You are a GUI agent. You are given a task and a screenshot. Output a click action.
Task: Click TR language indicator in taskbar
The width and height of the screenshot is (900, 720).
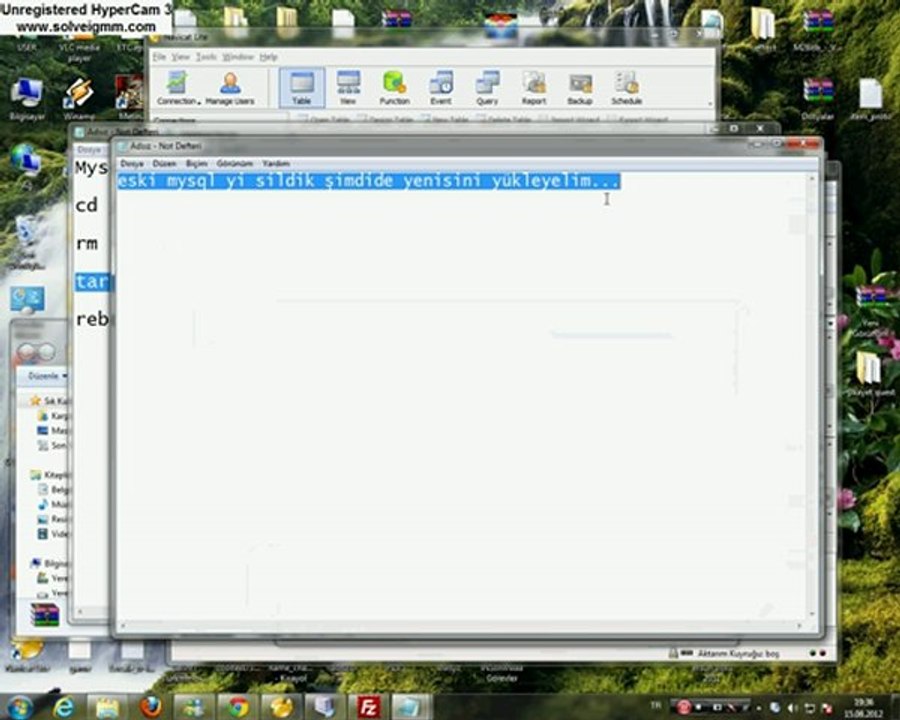point(655,704)
